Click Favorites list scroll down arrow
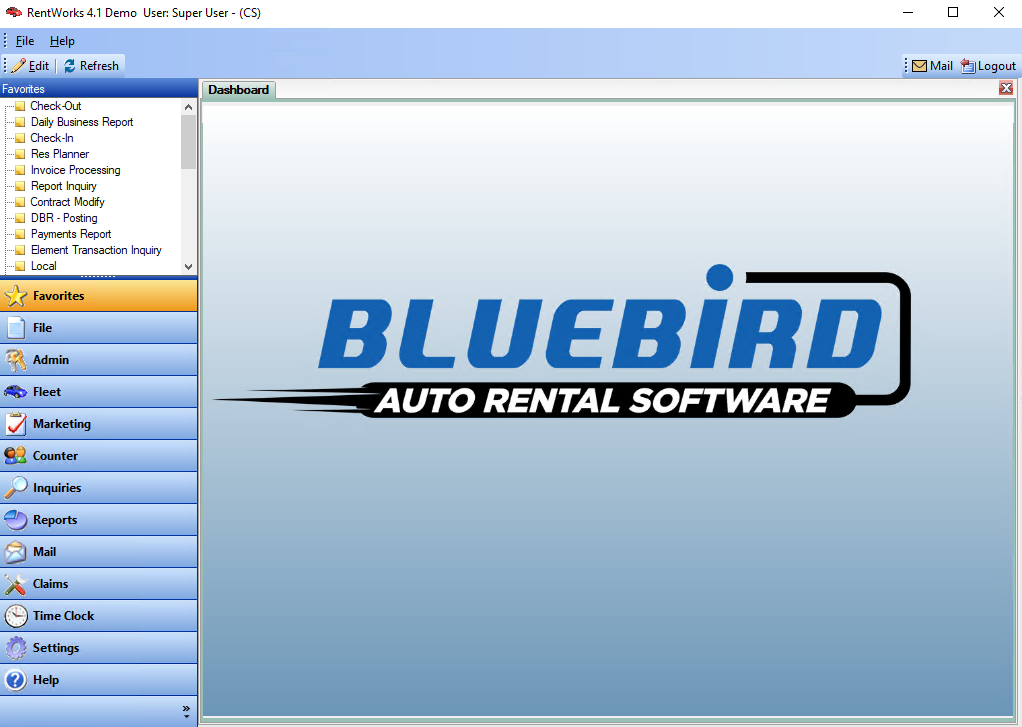 pyautogui.click(x=188, y=267)
